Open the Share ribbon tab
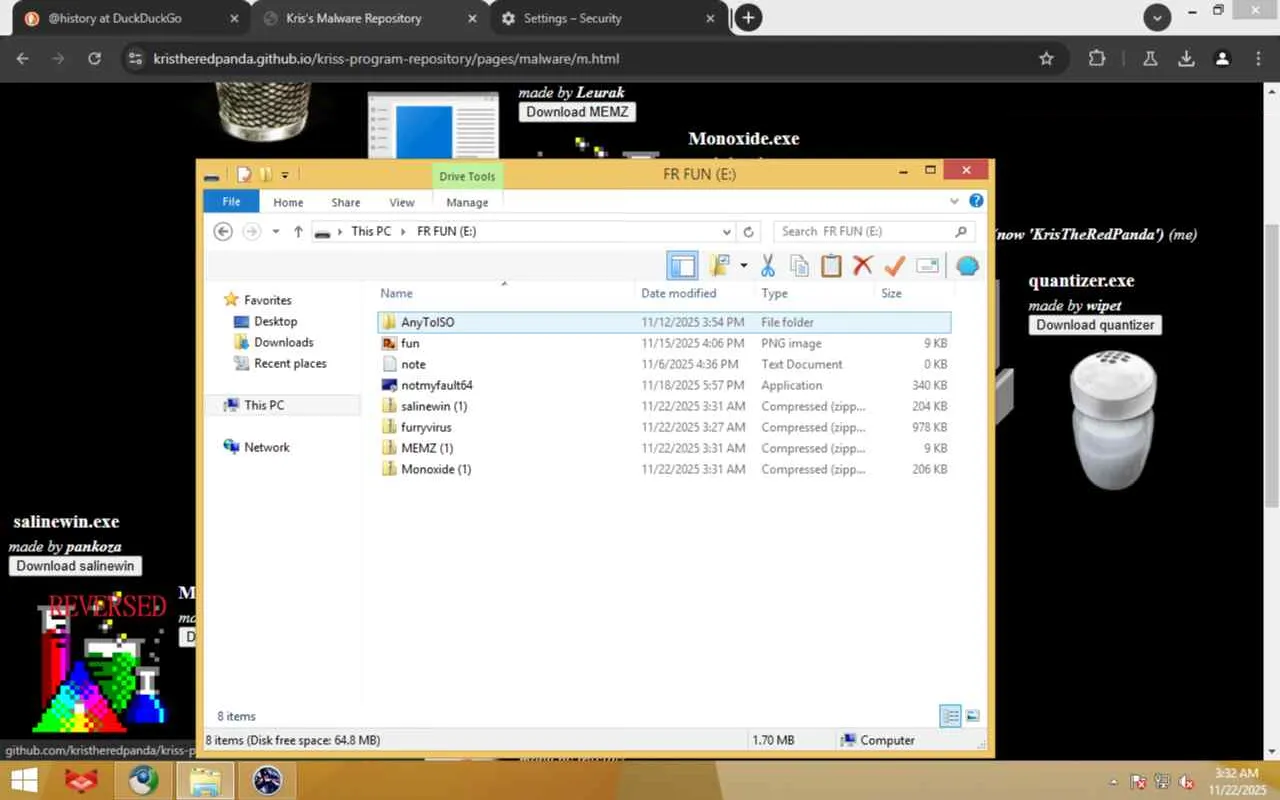Viewport: 1280px width, 800px height. coord(346,203)
